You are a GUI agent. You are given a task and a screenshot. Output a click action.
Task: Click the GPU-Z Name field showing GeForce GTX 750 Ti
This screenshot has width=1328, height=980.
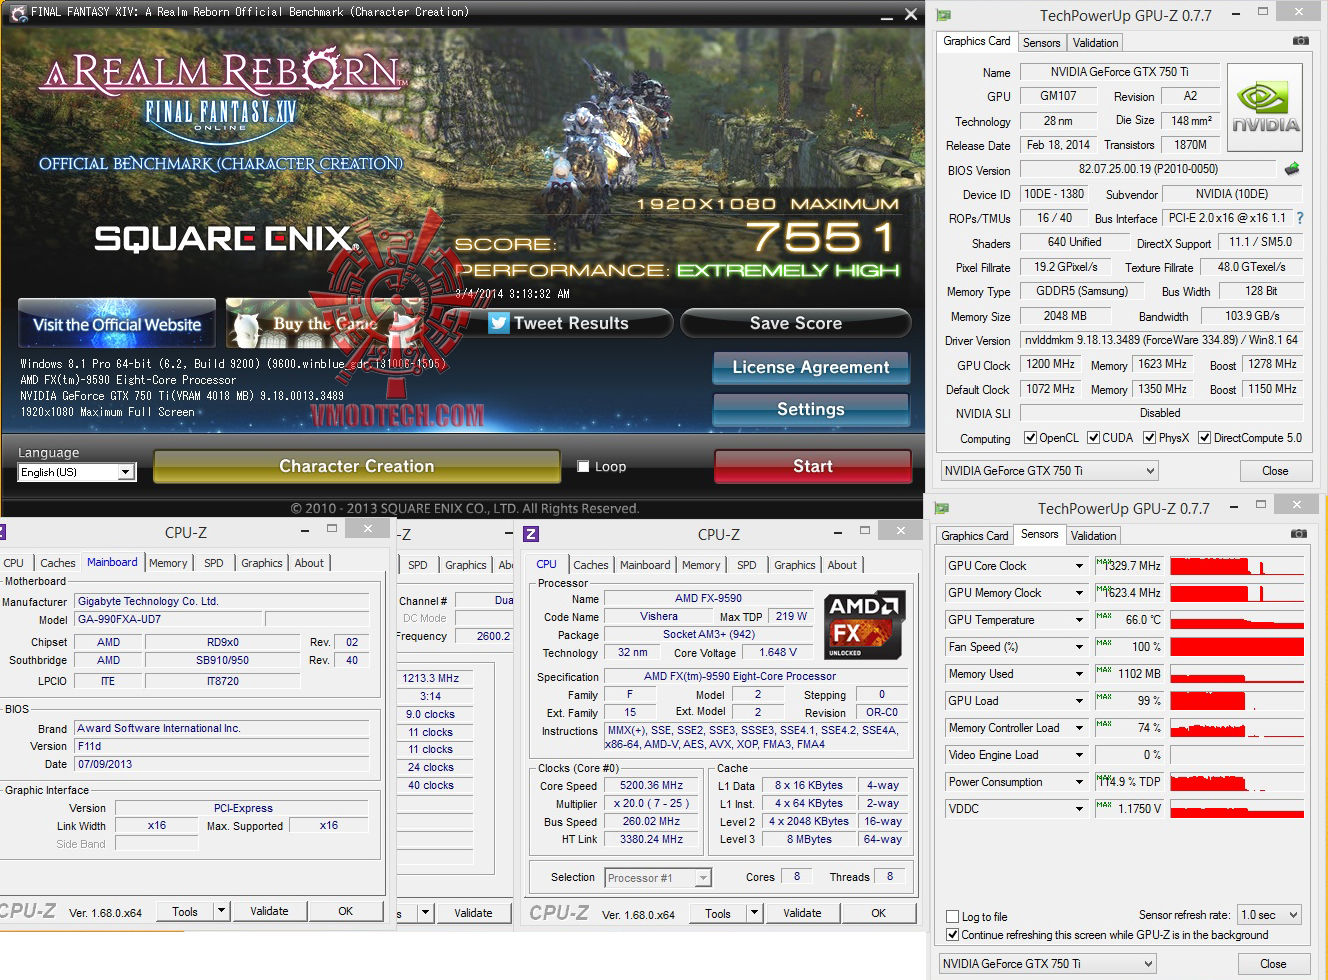[x=1119, y=72]
